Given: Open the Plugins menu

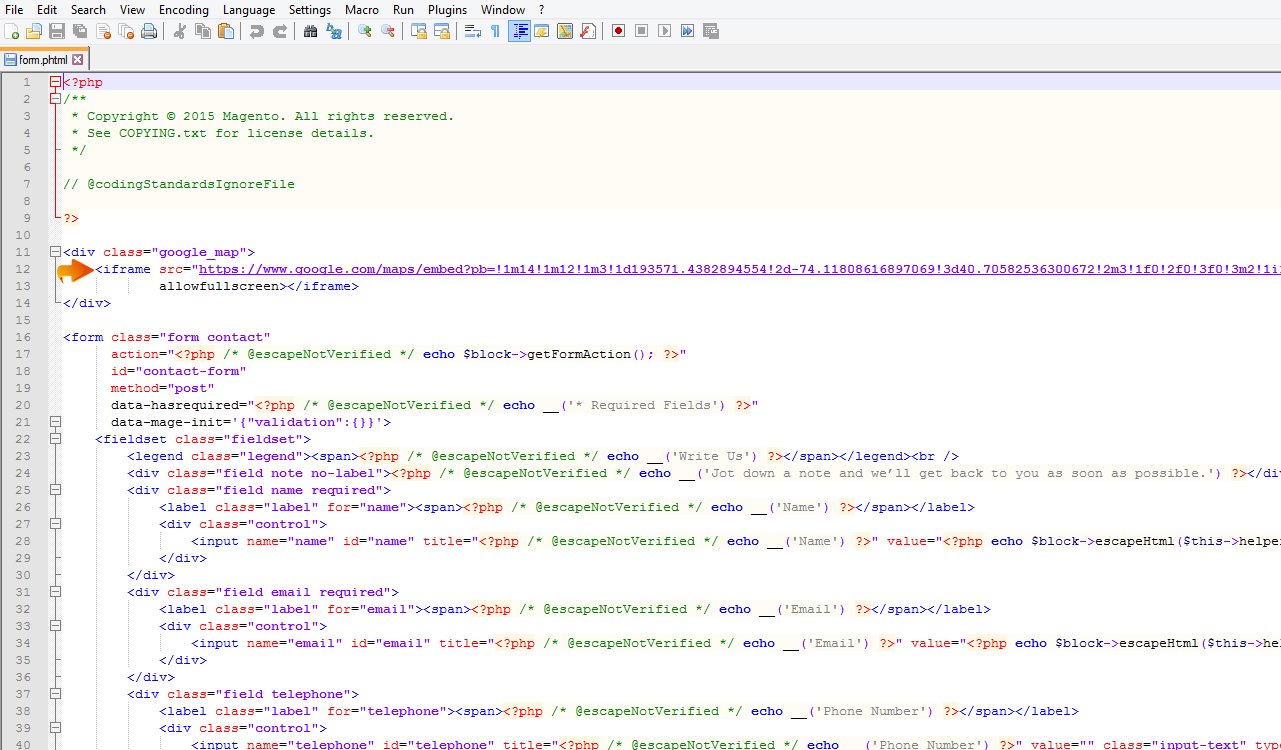Looking at the screenshot, I should tap(447, 9).
